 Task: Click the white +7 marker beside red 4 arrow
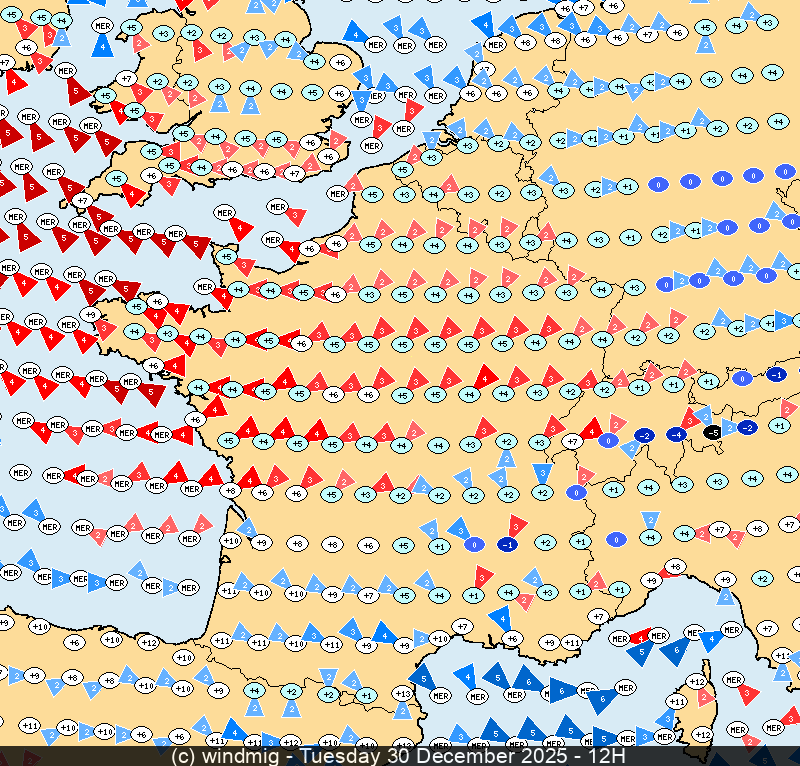(572, 440)
